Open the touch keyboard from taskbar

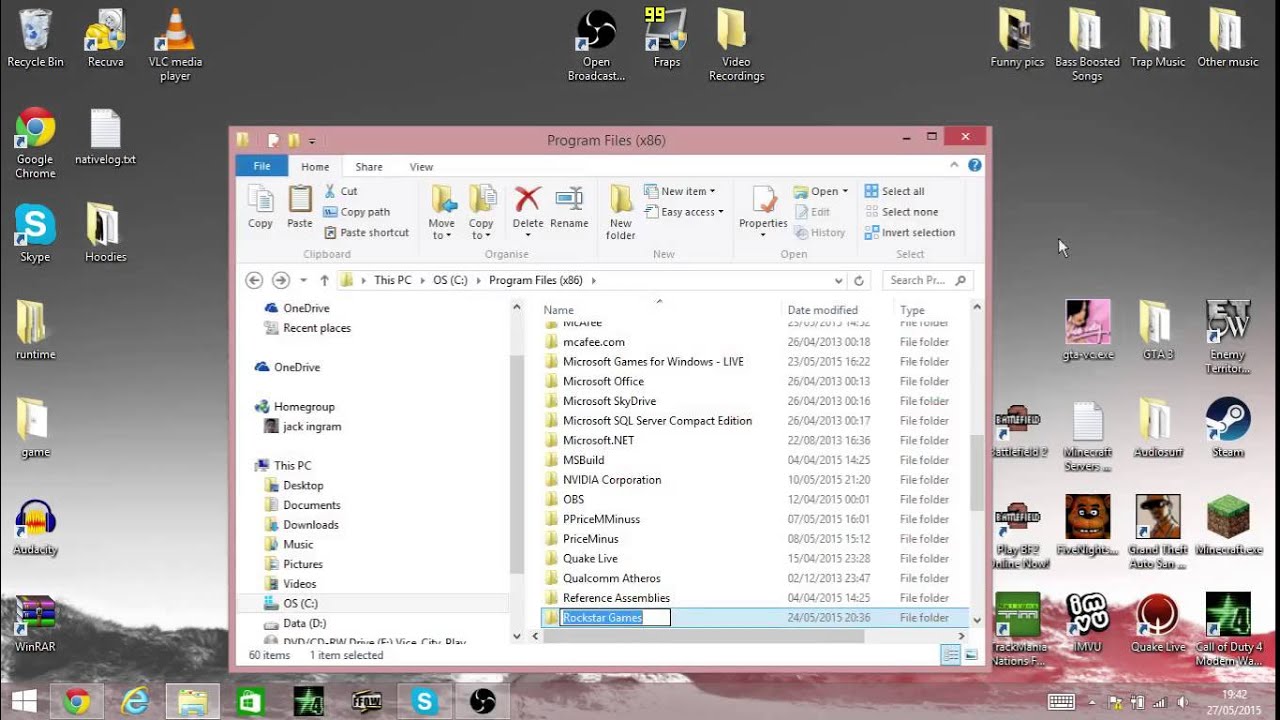click(1061, 702)
